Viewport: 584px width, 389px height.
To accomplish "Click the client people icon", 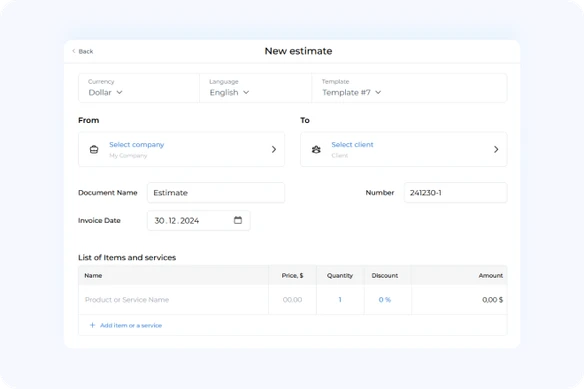I will tap(316, 149).
